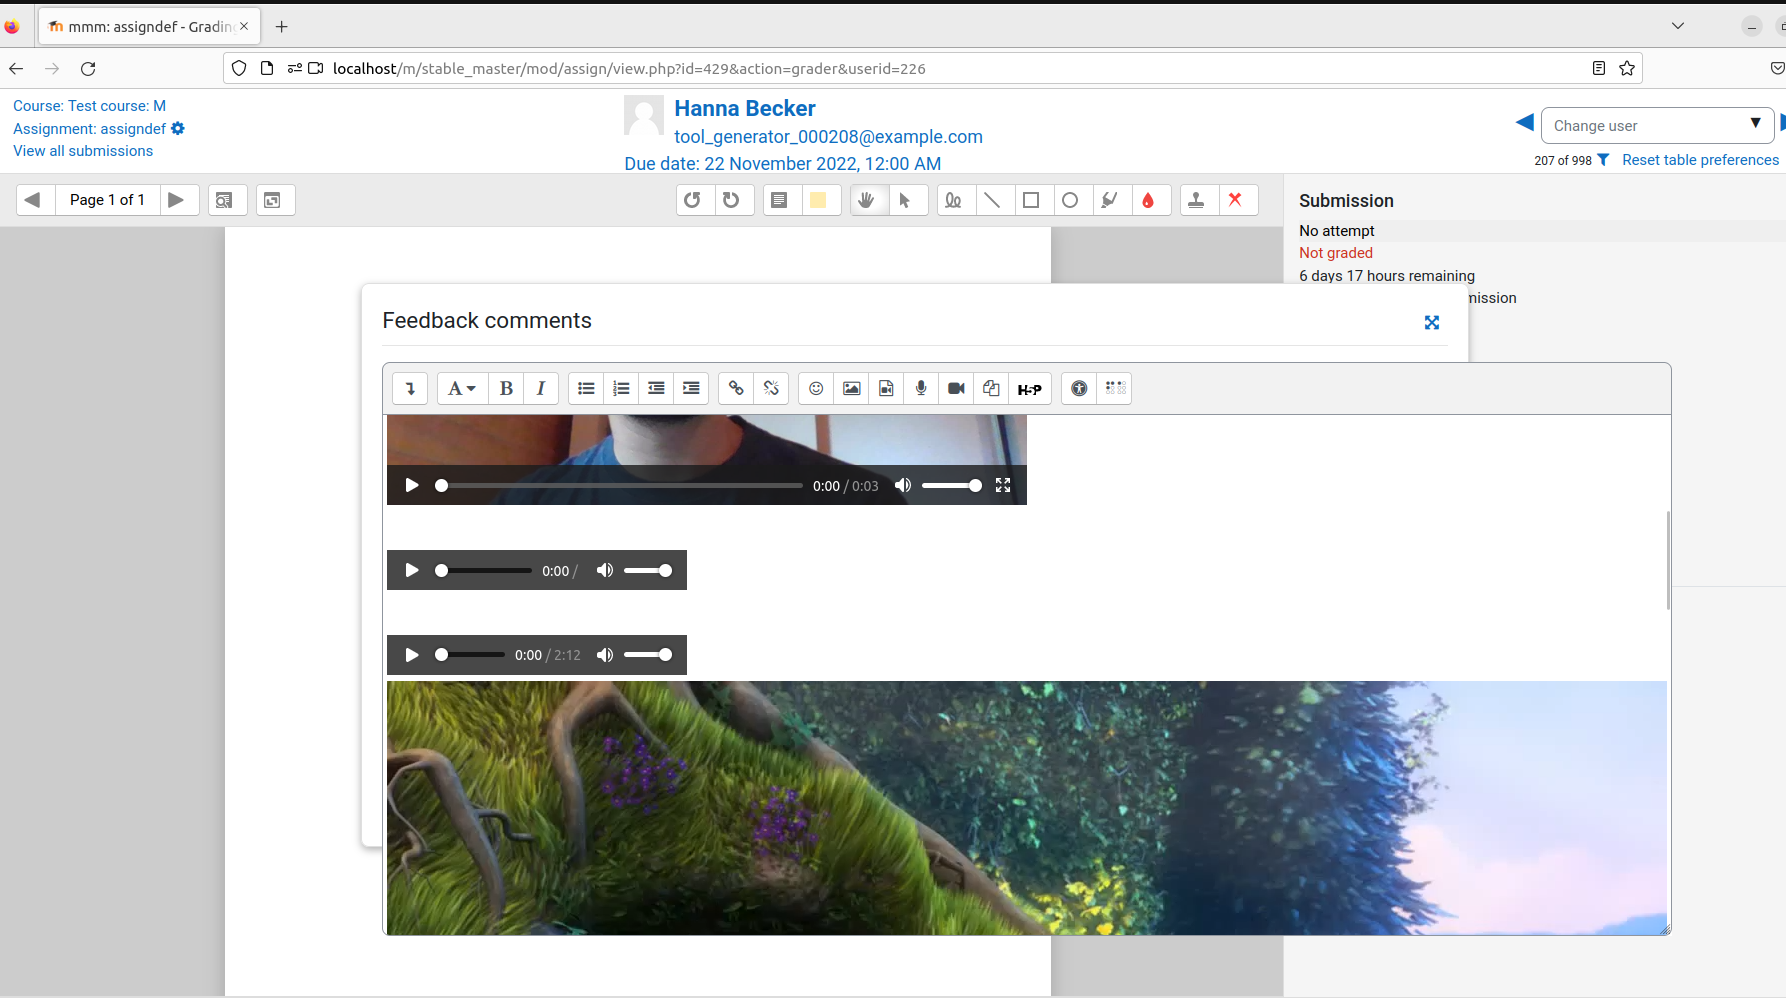Insert a link in feedback comments
The width and height of the screenshot is (1786, 1002).
(736, 388)
